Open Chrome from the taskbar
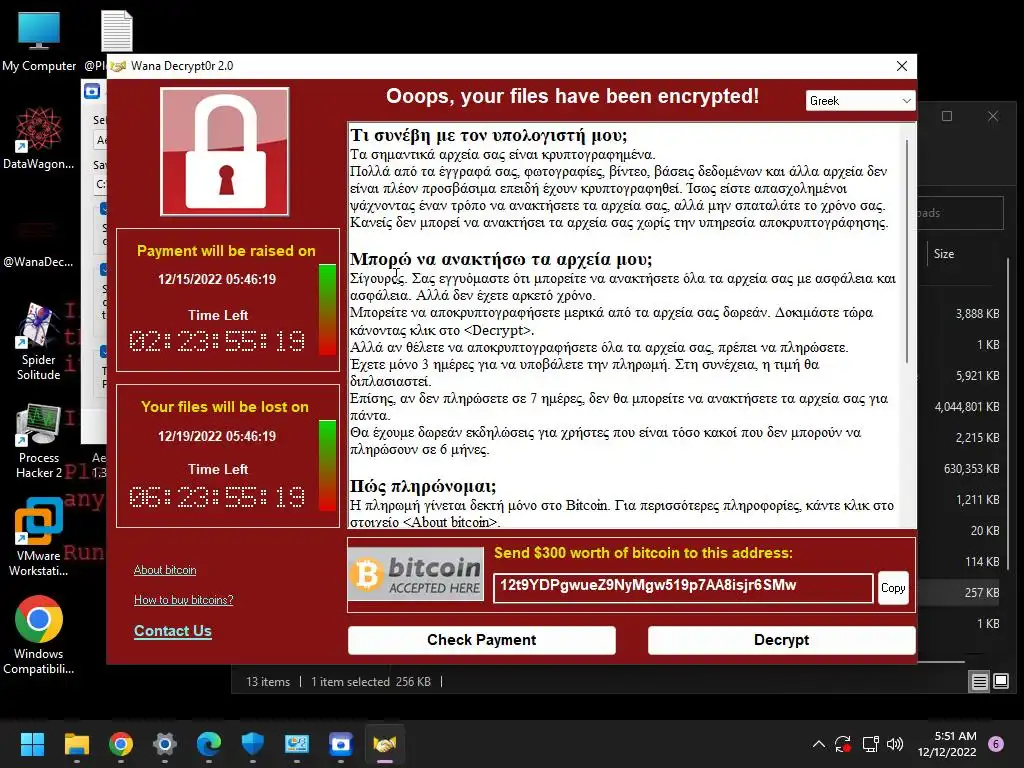Image resolution: width=1024 pixels, height=768 pixels. [x=120, y=744]
